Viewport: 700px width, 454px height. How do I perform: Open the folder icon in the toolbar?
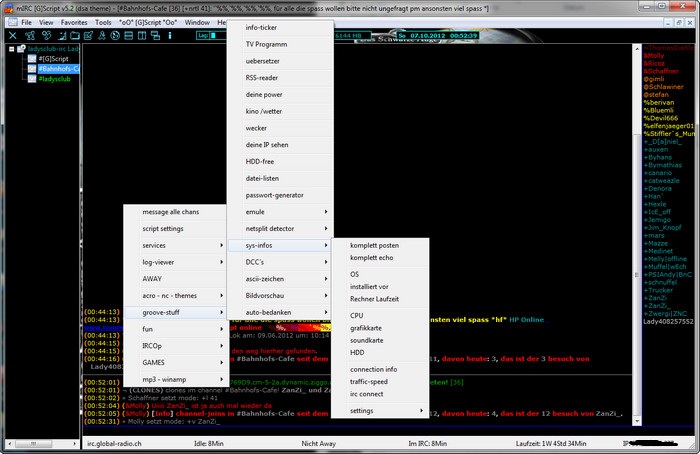75,35
